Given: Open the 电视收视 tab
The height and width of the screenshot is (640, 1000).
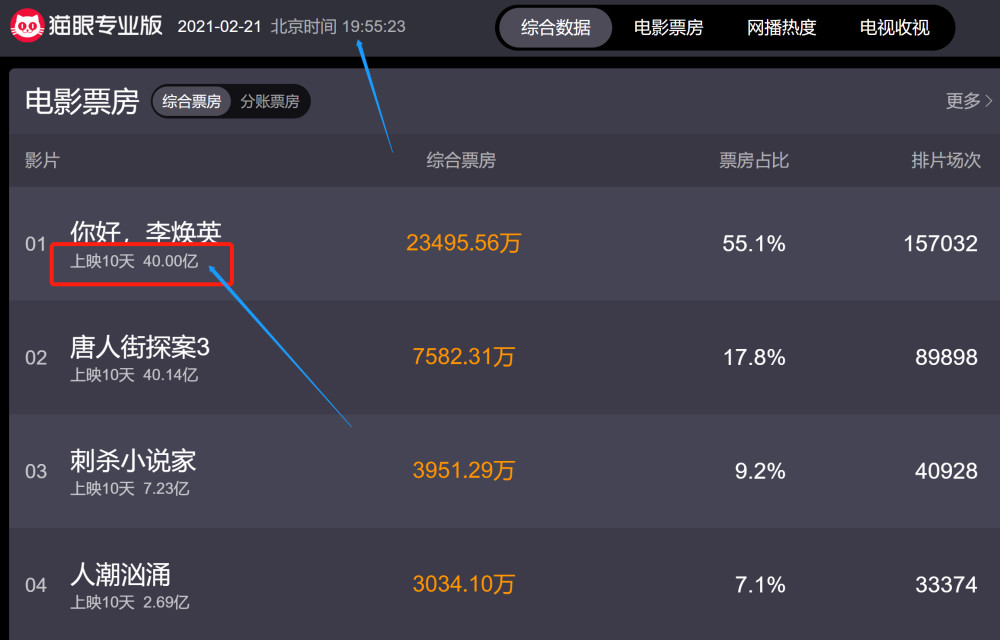Looking at the screenshot, I should [894, 27].
